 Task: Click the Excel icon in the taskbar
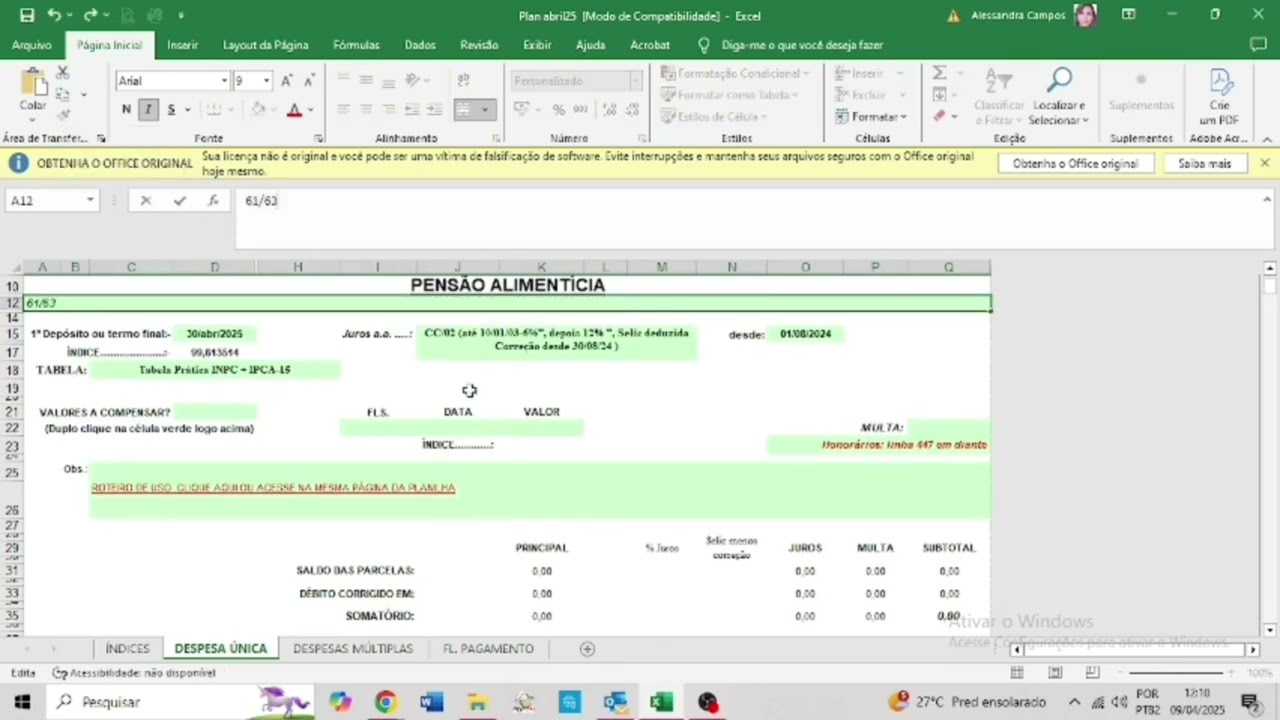coord(662,702)
